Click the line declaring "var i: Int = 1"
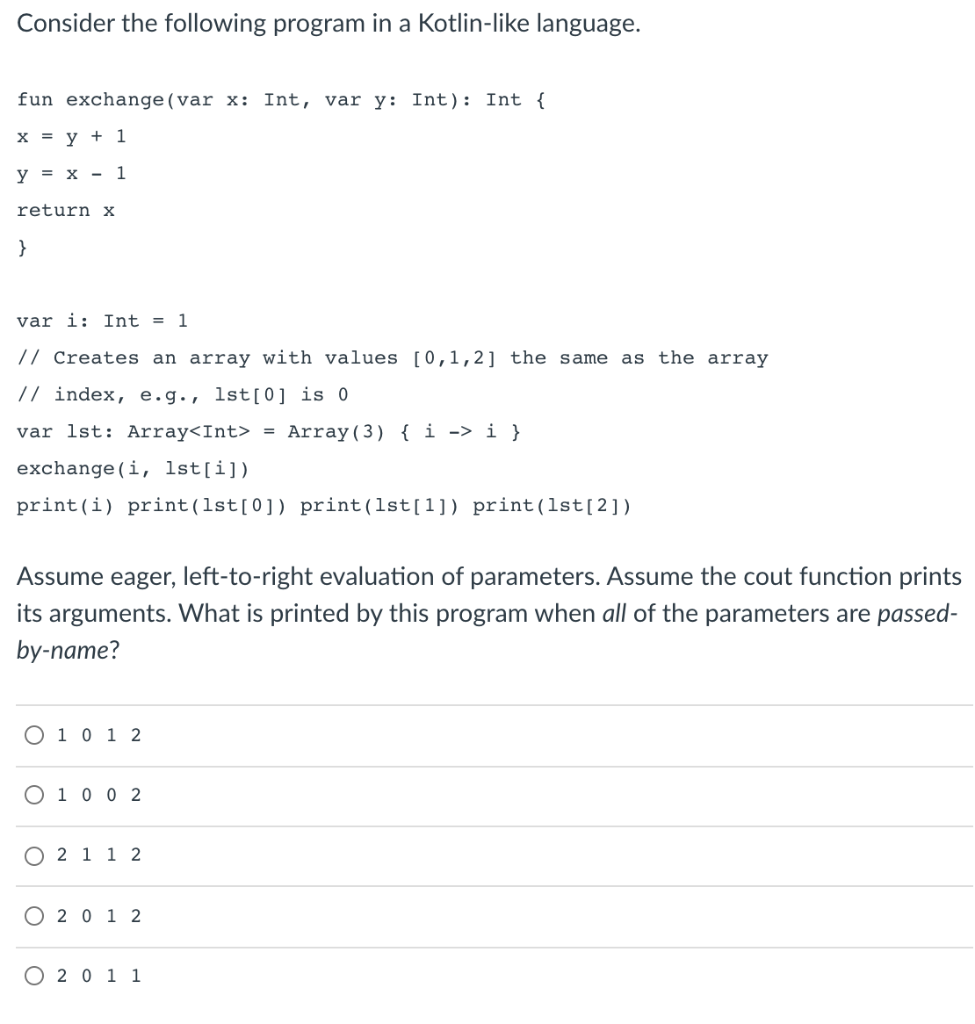 point(100,320)
